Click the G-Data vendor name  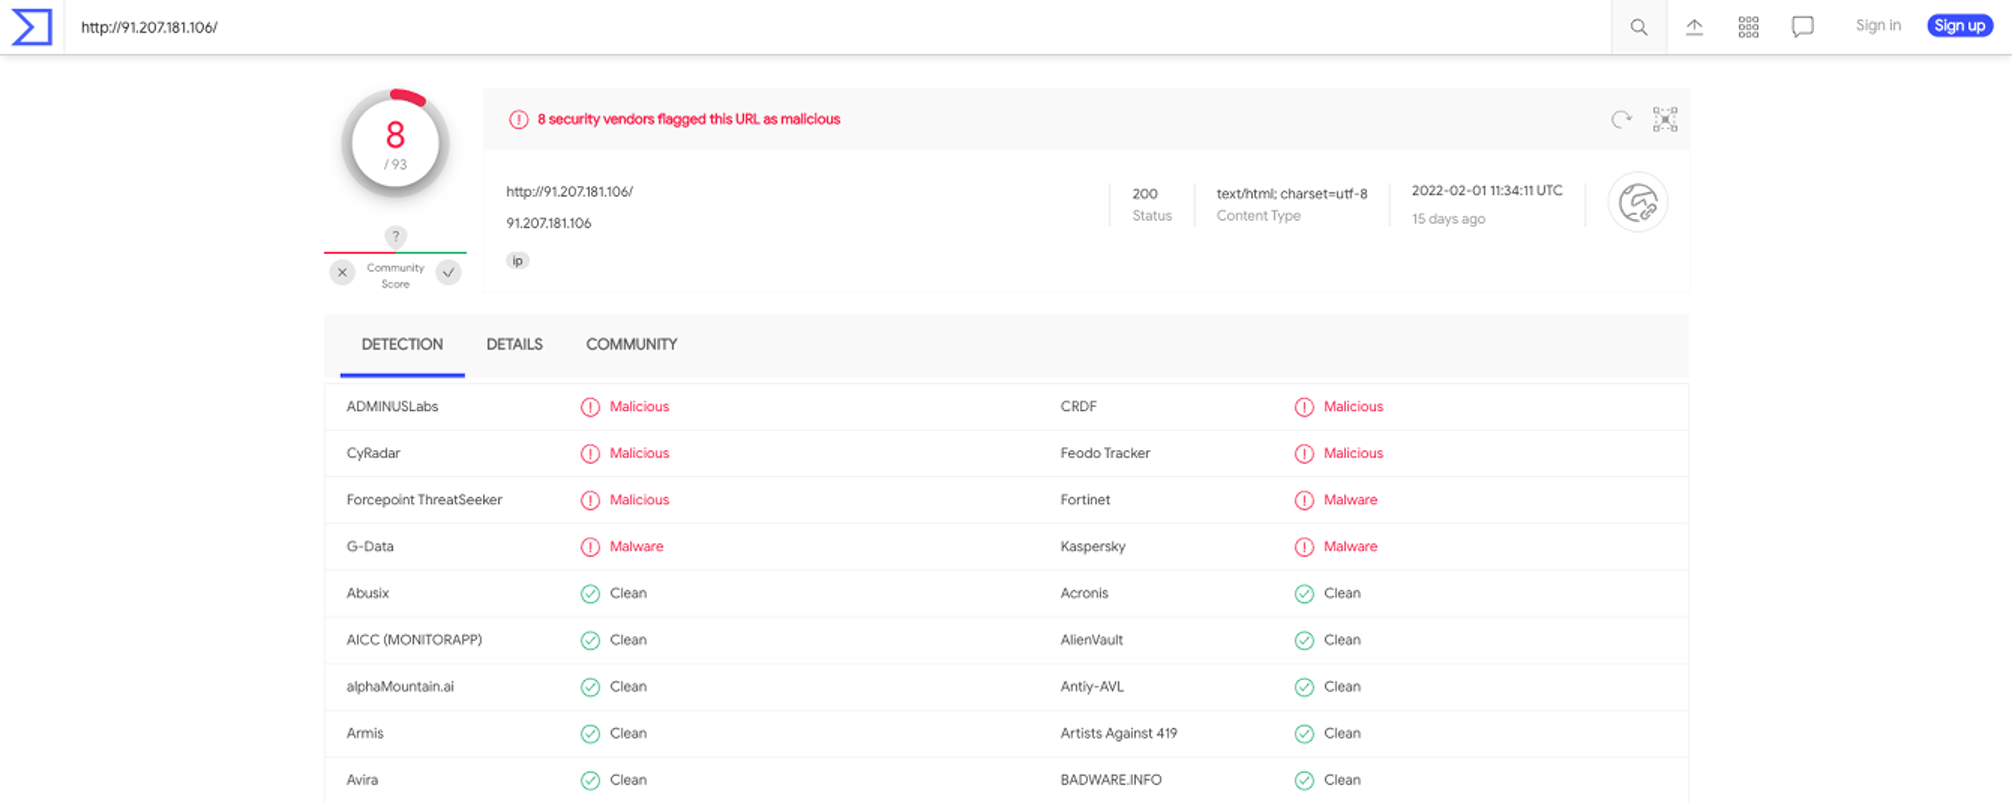coord(370,546)
